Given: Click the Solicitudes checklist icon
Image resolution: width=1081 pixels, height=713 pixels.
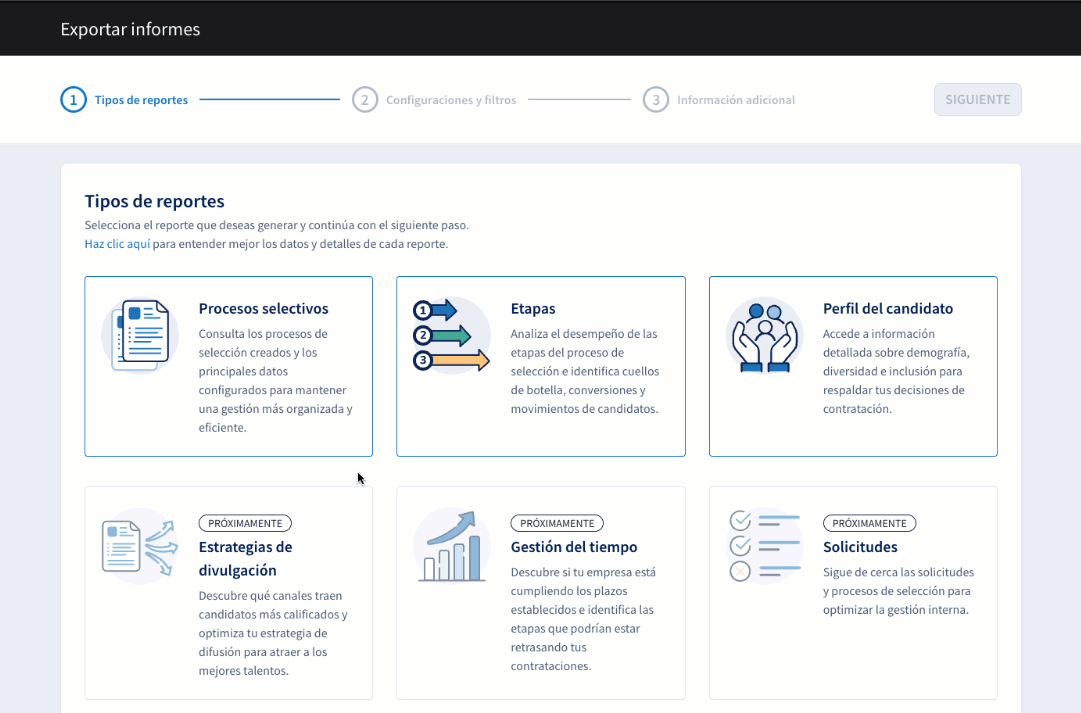Looking at the screenshot, I should pyautogui.click(x=764, y=546).
